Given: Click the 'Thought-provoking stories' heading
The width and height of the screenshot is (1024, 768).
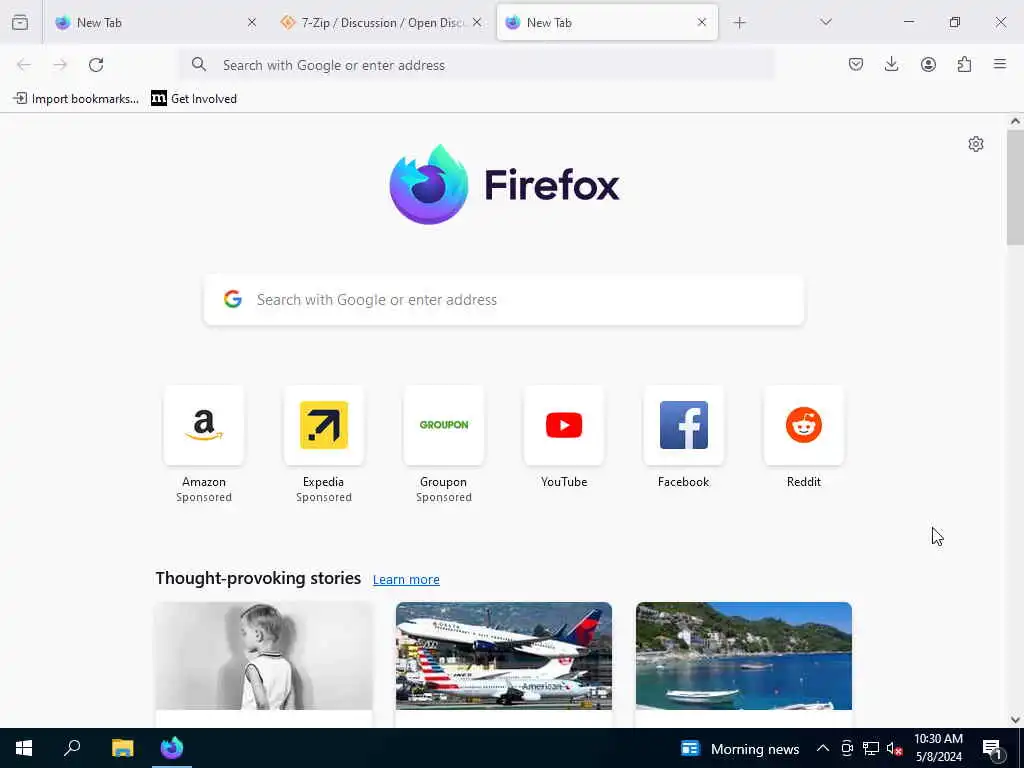Looking at the screenshot, I should coord(258,579).
